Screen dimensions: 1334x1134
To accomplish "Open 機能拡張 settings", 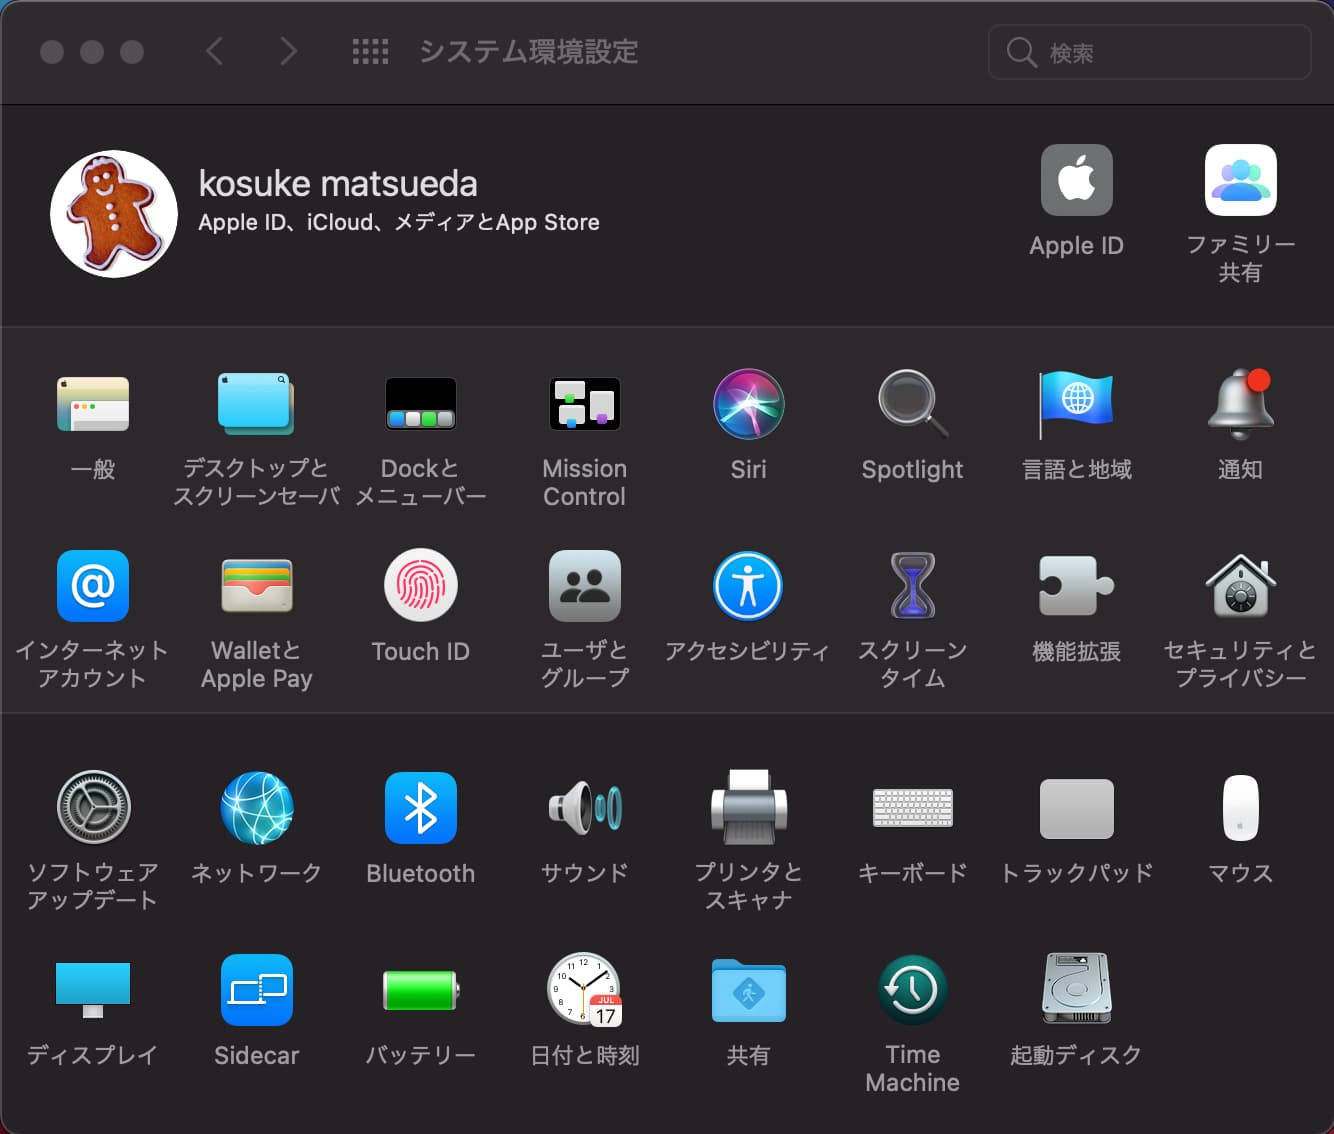I will (x=1076, y=586).
